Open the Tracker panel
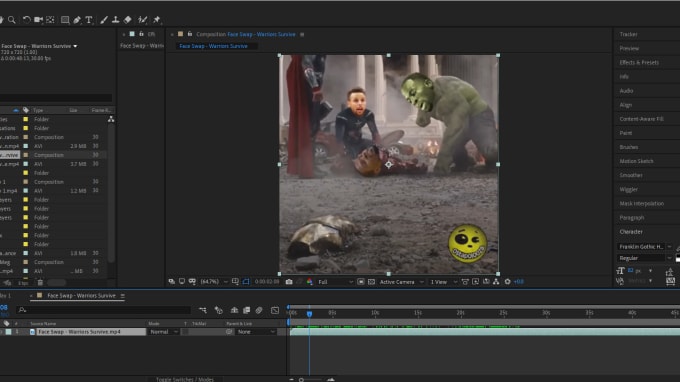The height and width of the screenshot is (382, 680). pos(628,34)
